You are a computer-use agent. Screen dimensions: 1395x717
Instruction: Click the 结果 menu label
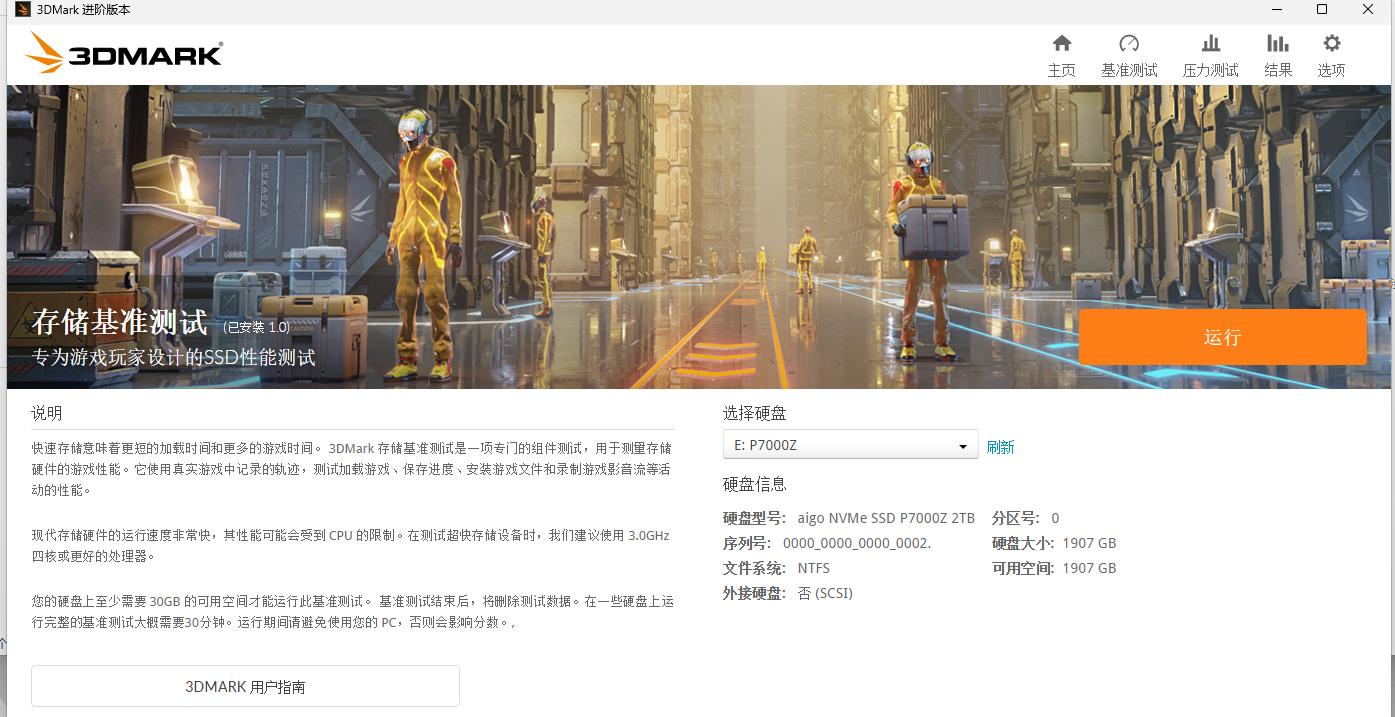click(x=1277, y=70)
